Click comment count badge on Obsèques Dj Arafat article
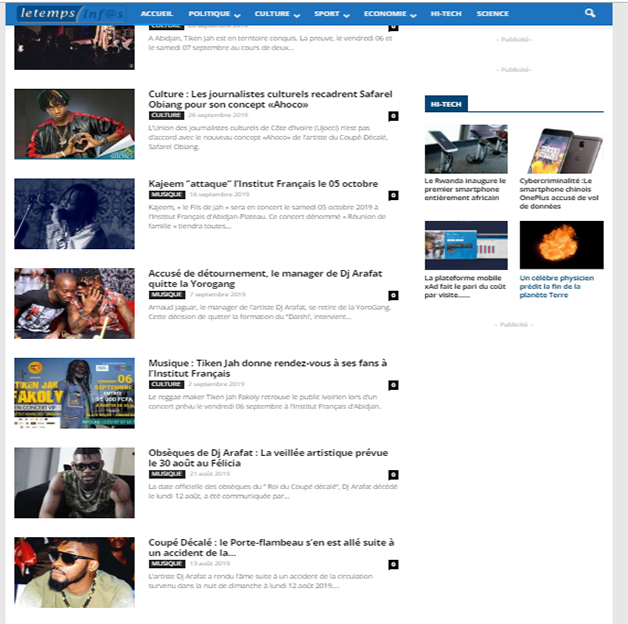The image size is (628, 624). coord(393,474)
